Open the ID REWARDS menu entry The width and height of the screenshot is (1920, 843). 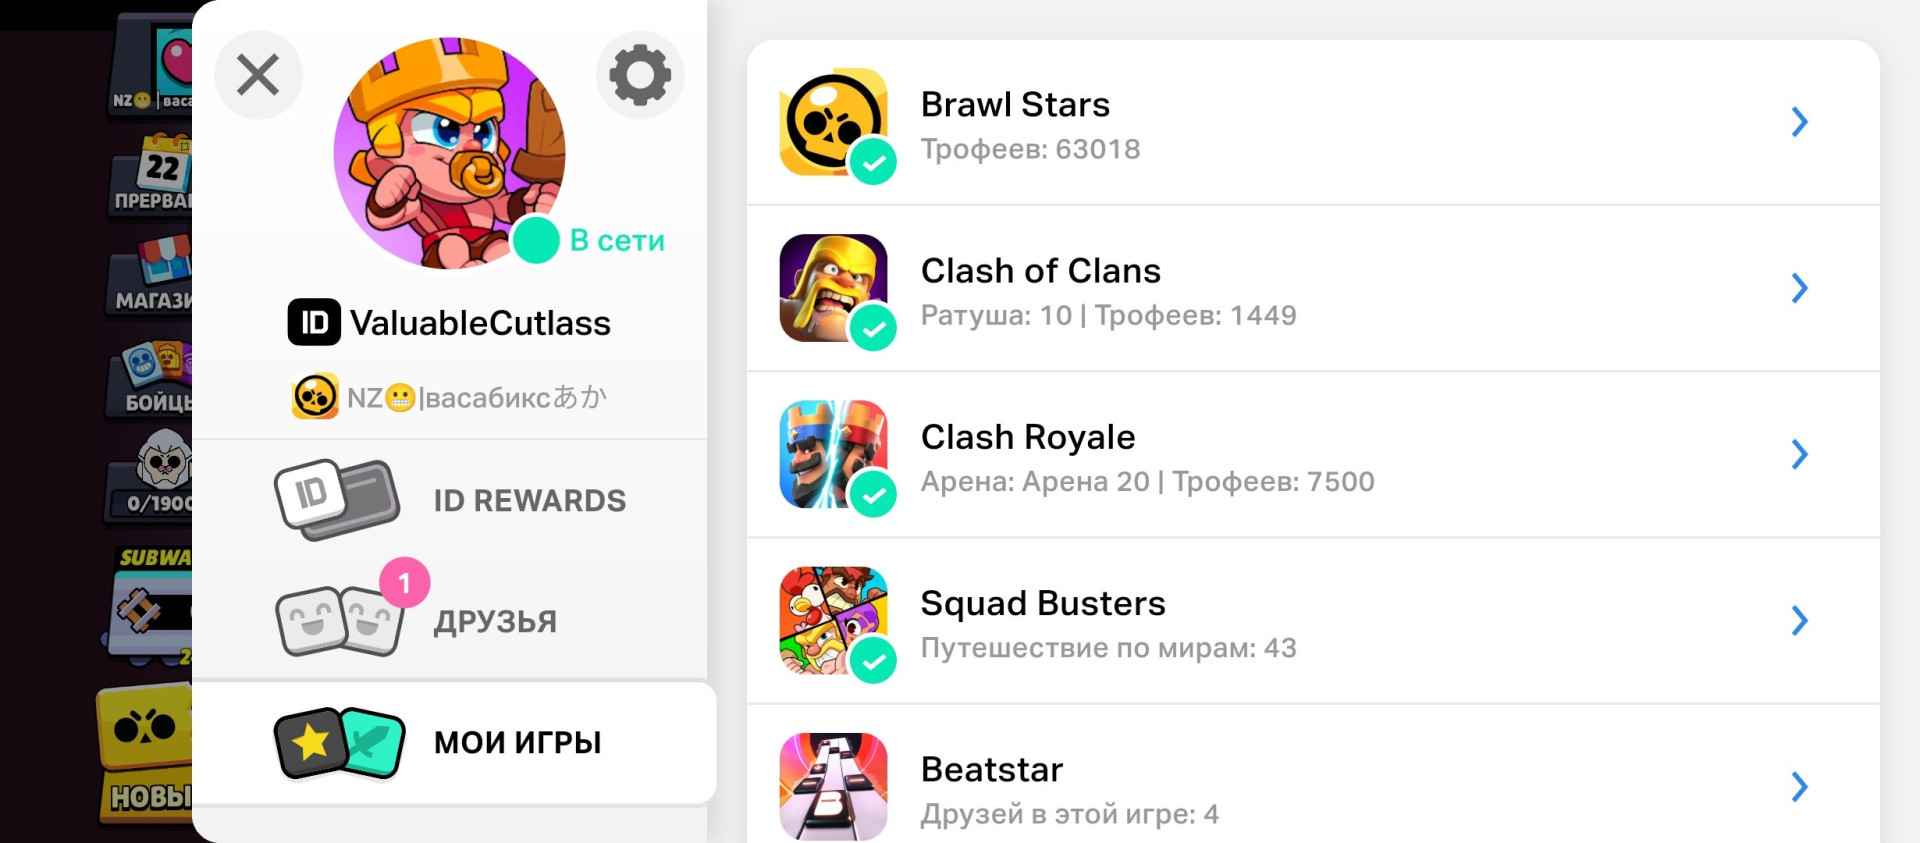450,500
